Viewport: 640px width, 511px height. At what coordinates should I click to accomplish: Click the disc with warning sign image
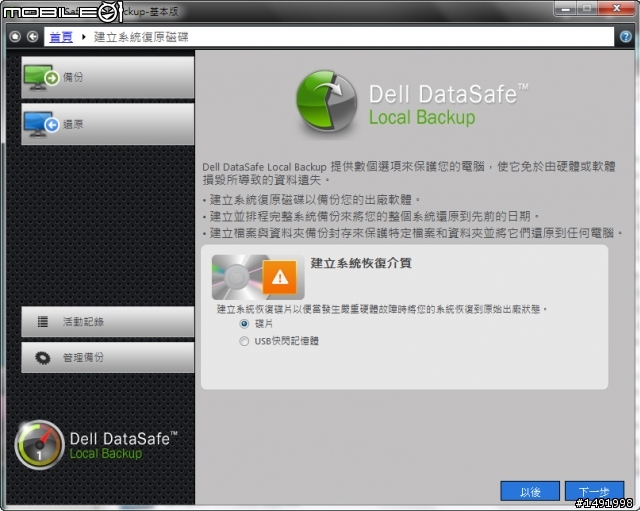coord(258,277)
